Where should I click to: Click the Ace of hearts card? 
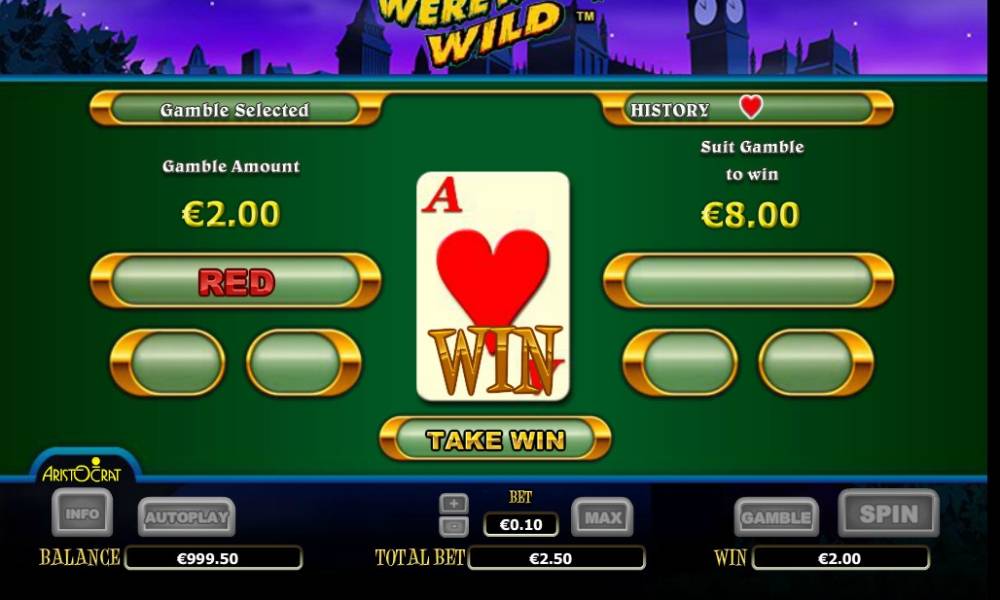(x=493, y=286)
